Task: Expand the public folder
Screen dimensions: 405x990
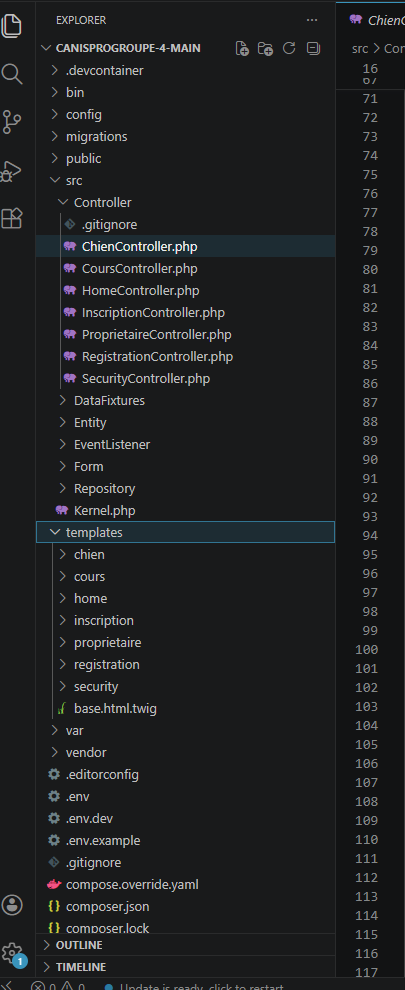Action: (186, 158)
